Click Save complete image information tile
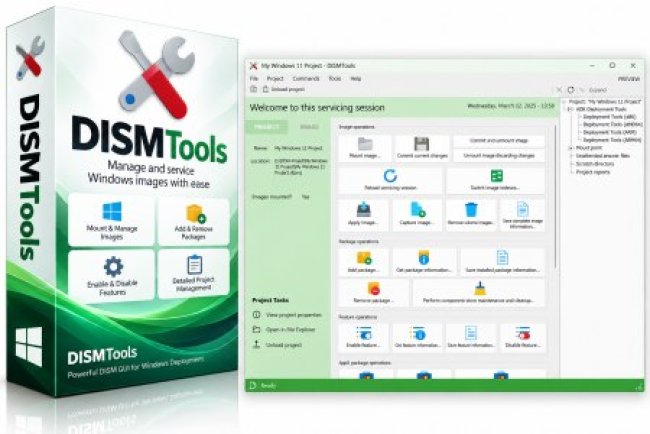The image size is (650, 434). pyautogui.click(x=522, y=215)
